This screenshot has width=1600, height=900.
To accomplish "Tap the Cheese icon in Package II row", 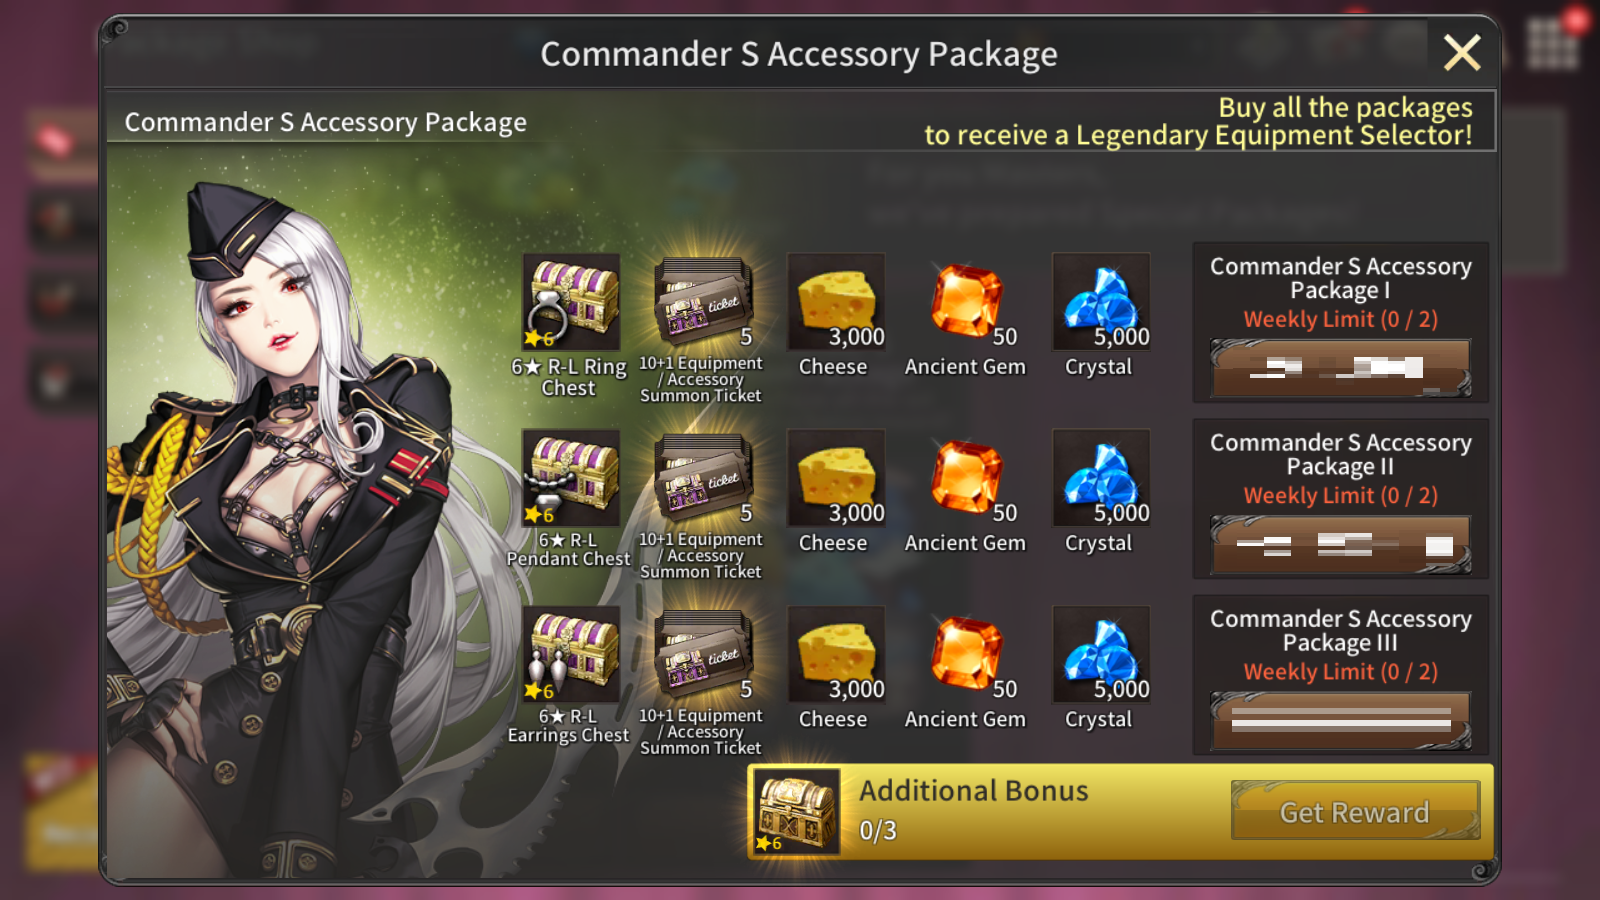I will tap(836, 477).
